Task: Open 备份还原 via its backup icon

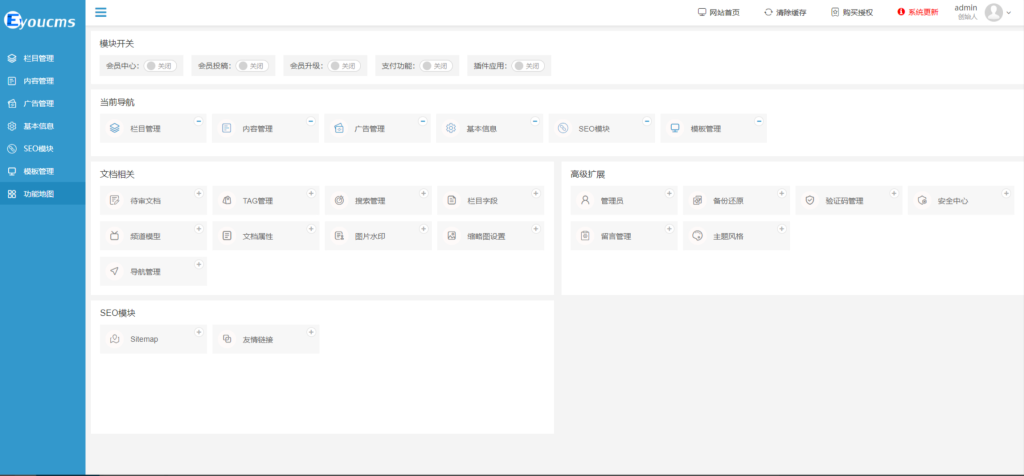Action: coord(698,201)
